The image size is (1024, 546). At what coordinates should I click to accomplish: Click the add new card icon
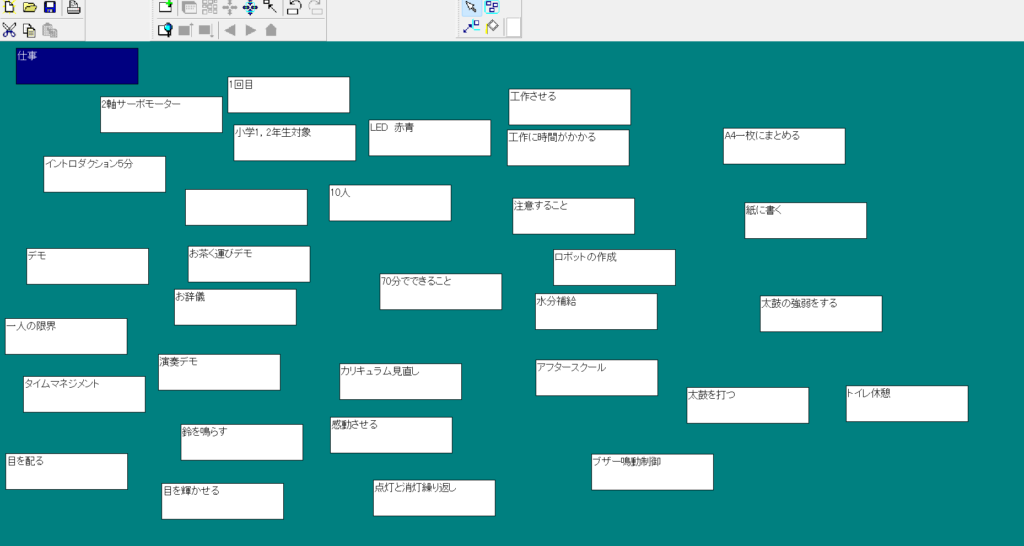[166, 7]
